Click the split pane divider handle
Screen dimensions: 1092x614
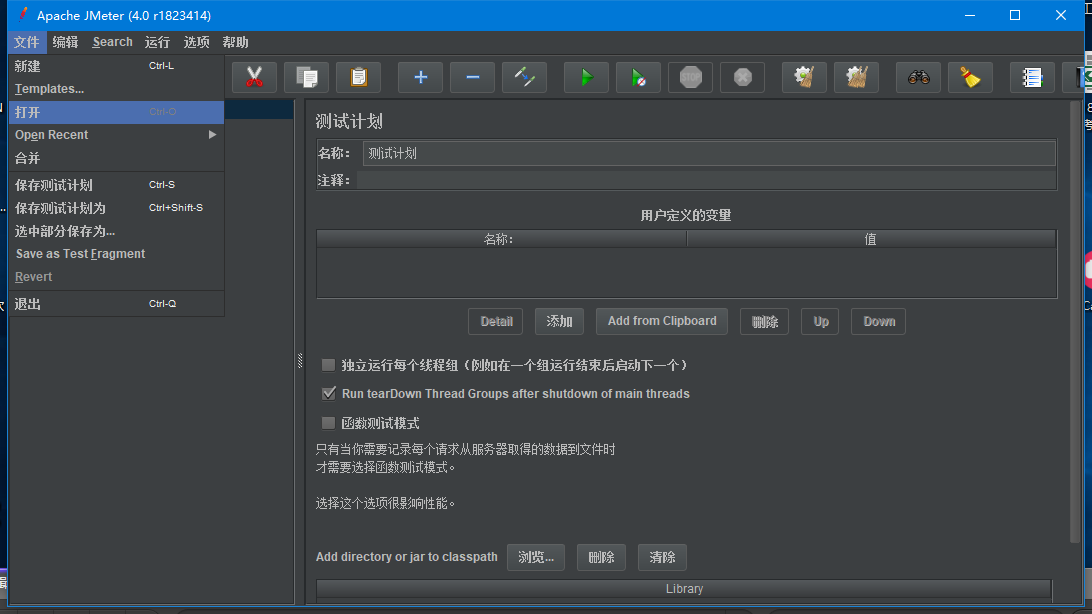(x=300, y=361)
